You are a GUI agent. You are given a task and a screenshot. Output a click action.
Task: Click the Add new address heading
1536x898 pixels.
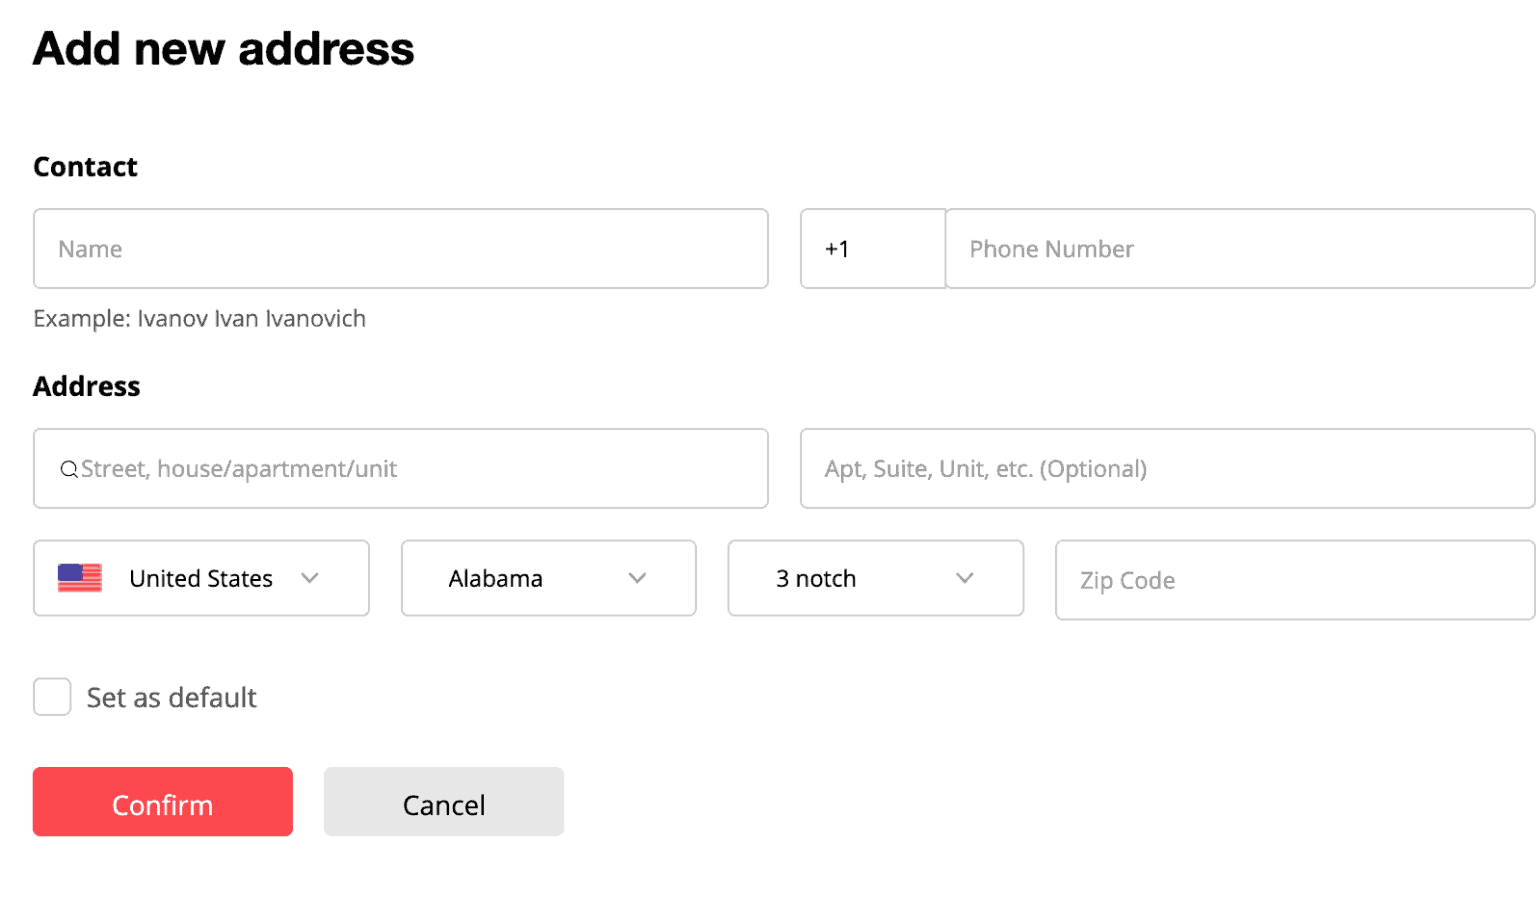point(223,48)
